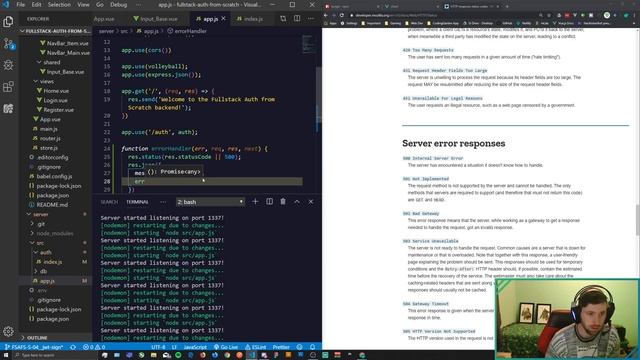This screenshot has height=360, width=640.
Task: Open the View menu
Action: tap(83, 4)
